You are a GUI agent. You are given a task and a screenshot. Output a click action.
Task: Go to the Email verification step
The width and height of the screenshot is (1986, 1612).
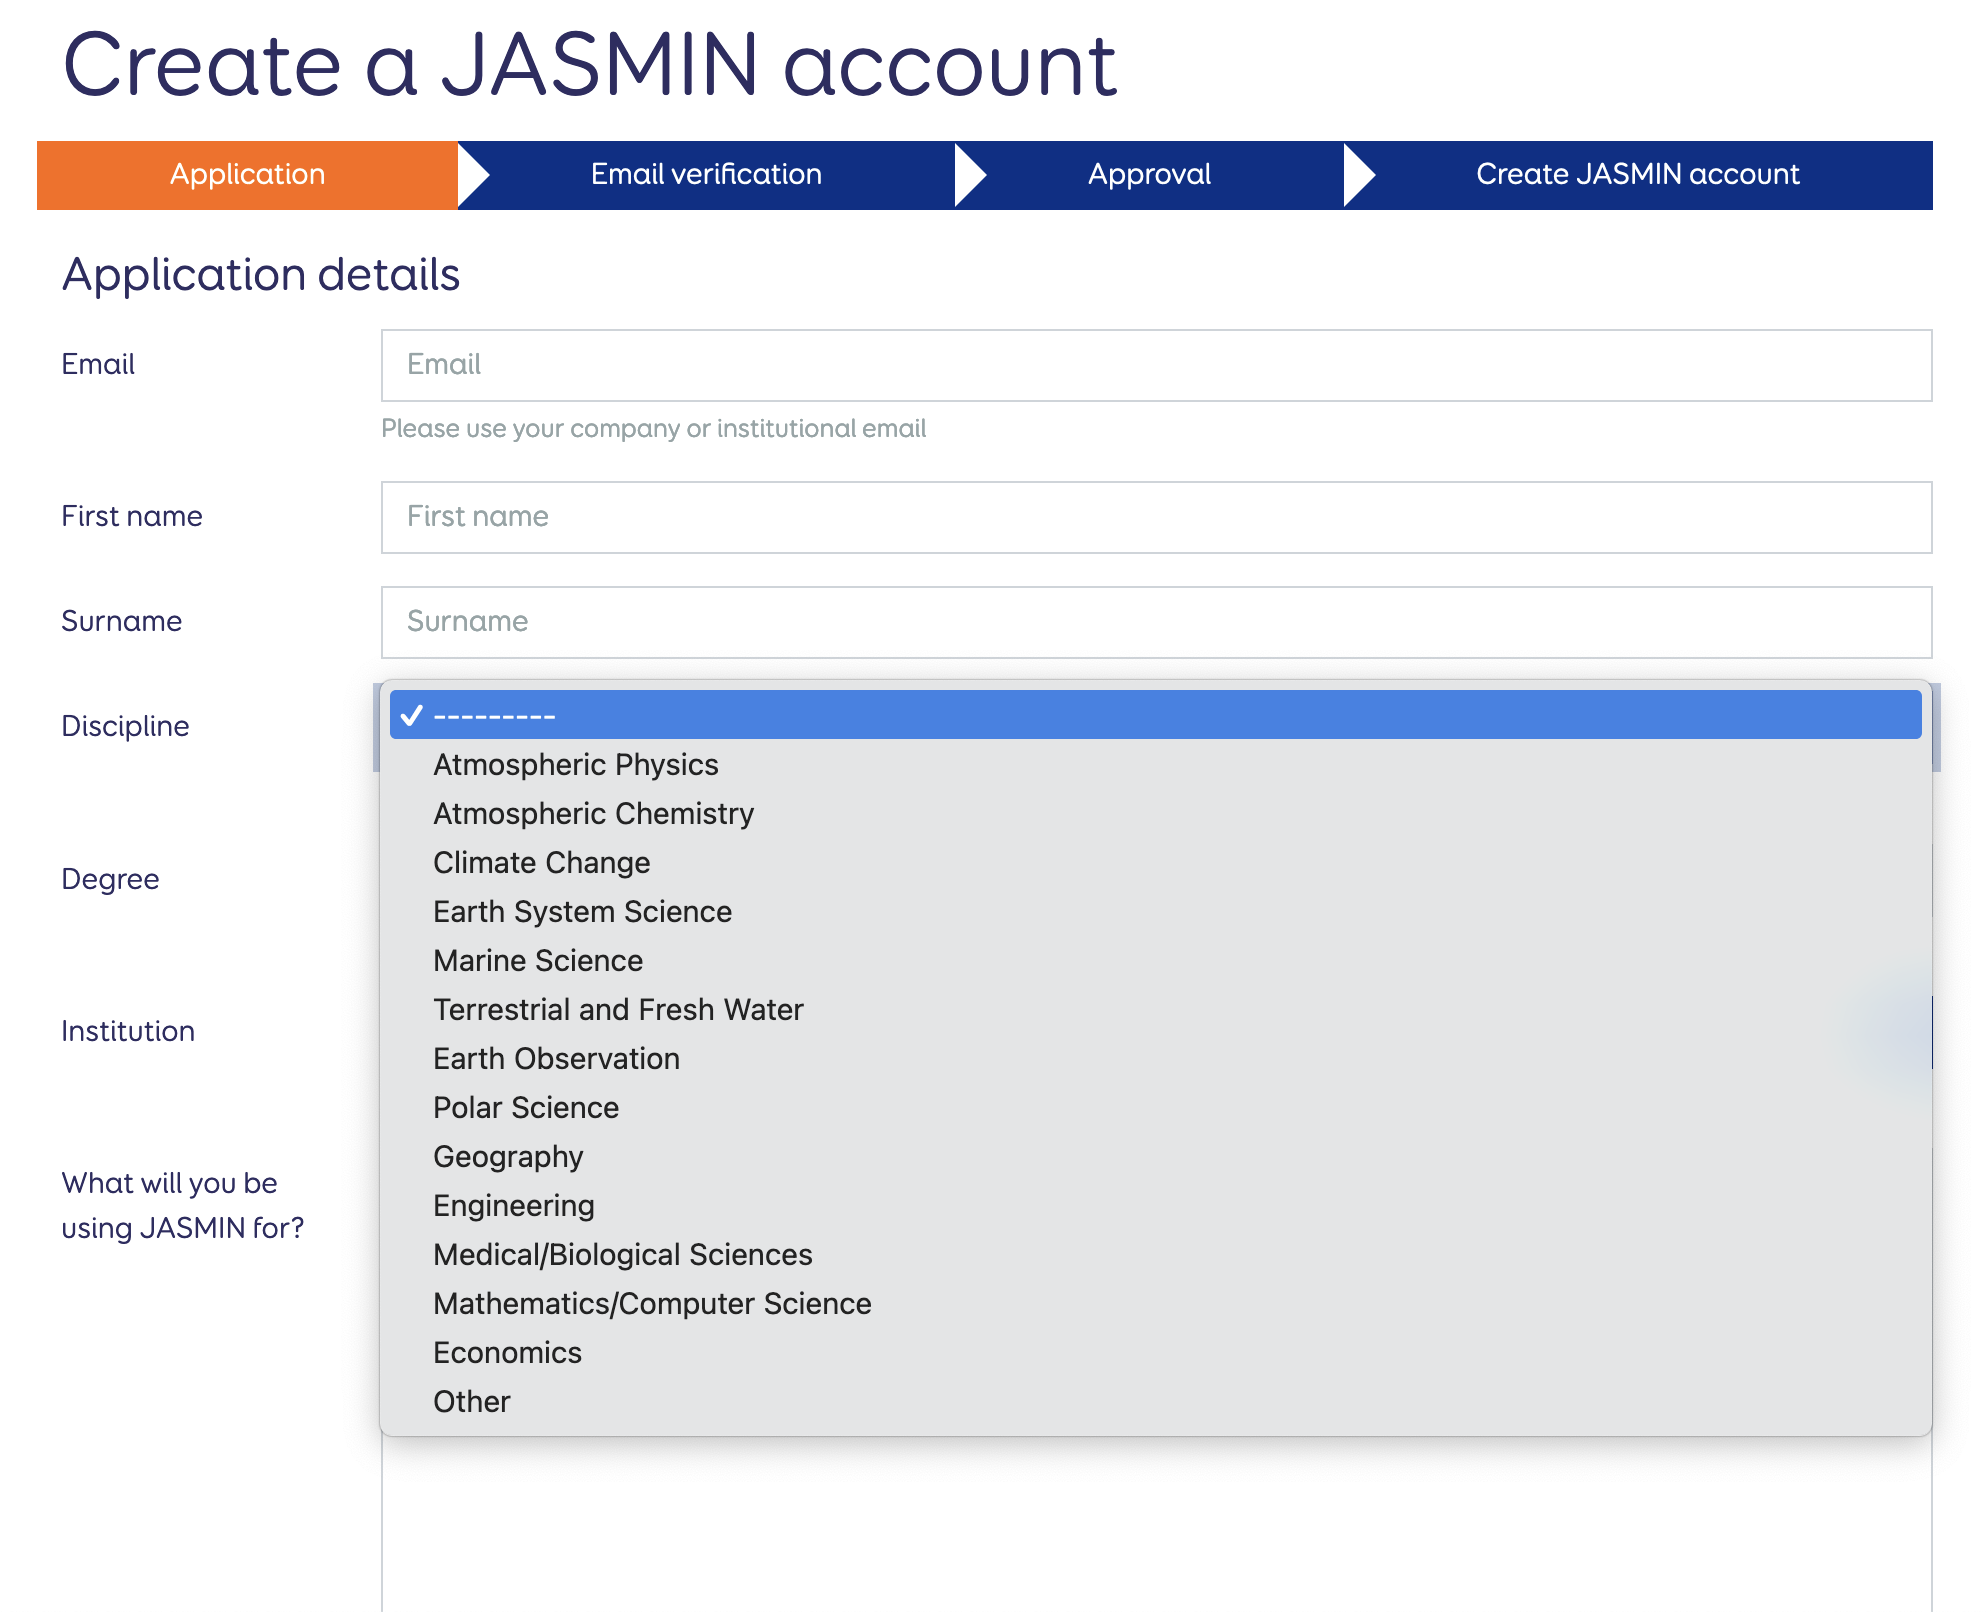(705, 174)
